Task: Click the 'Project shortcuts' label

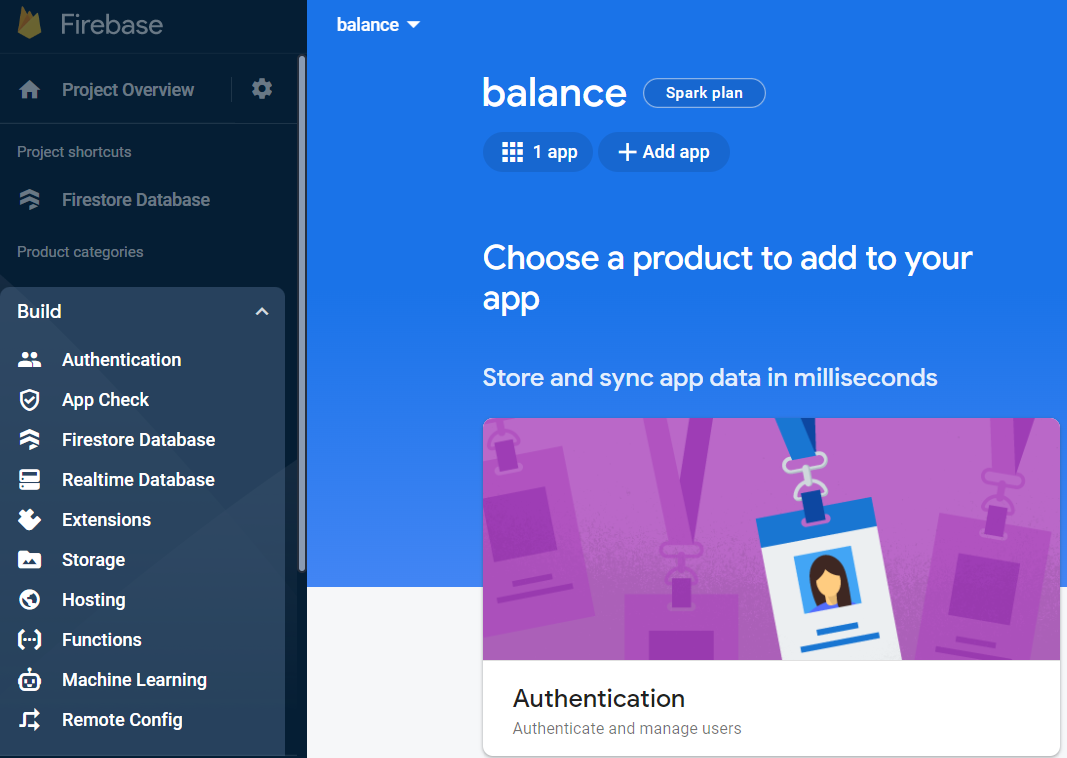Action: 74,152
